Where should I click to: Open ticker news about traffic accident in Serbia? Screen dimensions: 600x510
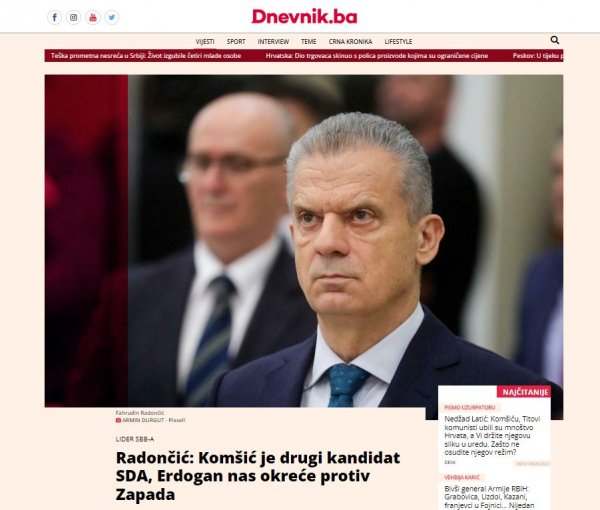pyautogui.click(x=146, y=55)
